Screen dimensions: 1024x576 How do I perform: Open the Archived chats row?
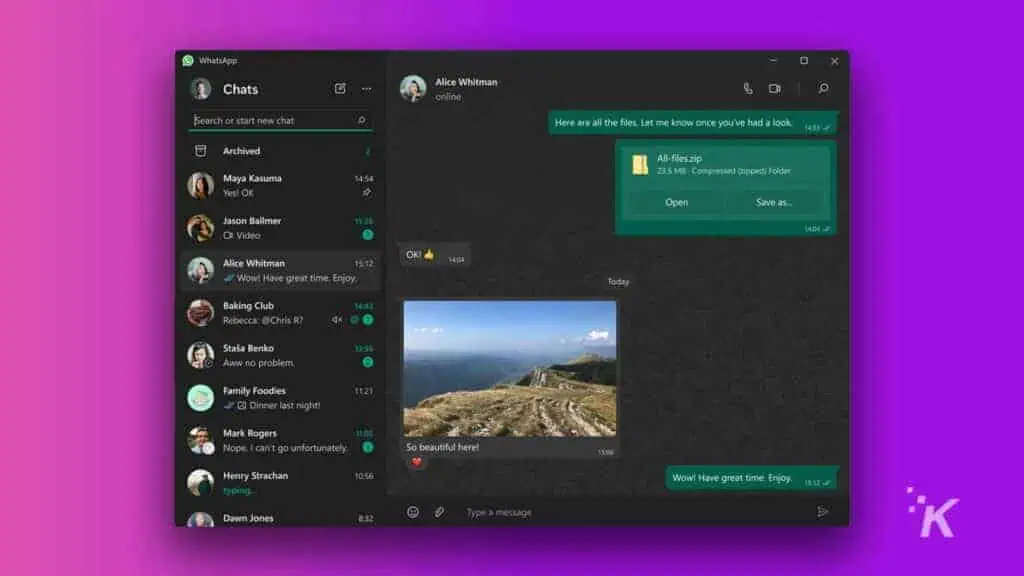point(281,151)
